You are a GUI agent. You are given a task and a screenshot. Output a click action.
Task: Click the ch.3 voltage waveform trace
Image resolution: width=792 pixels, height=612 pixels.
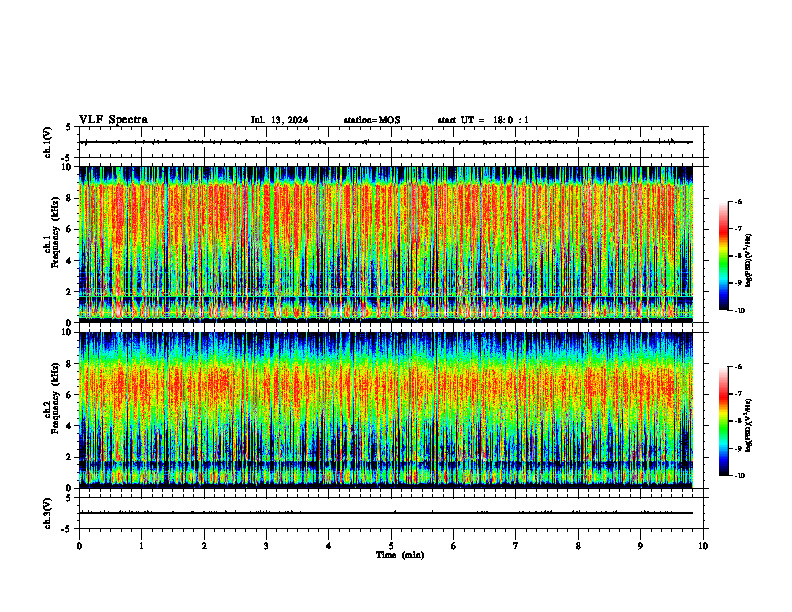click(386, 513)
